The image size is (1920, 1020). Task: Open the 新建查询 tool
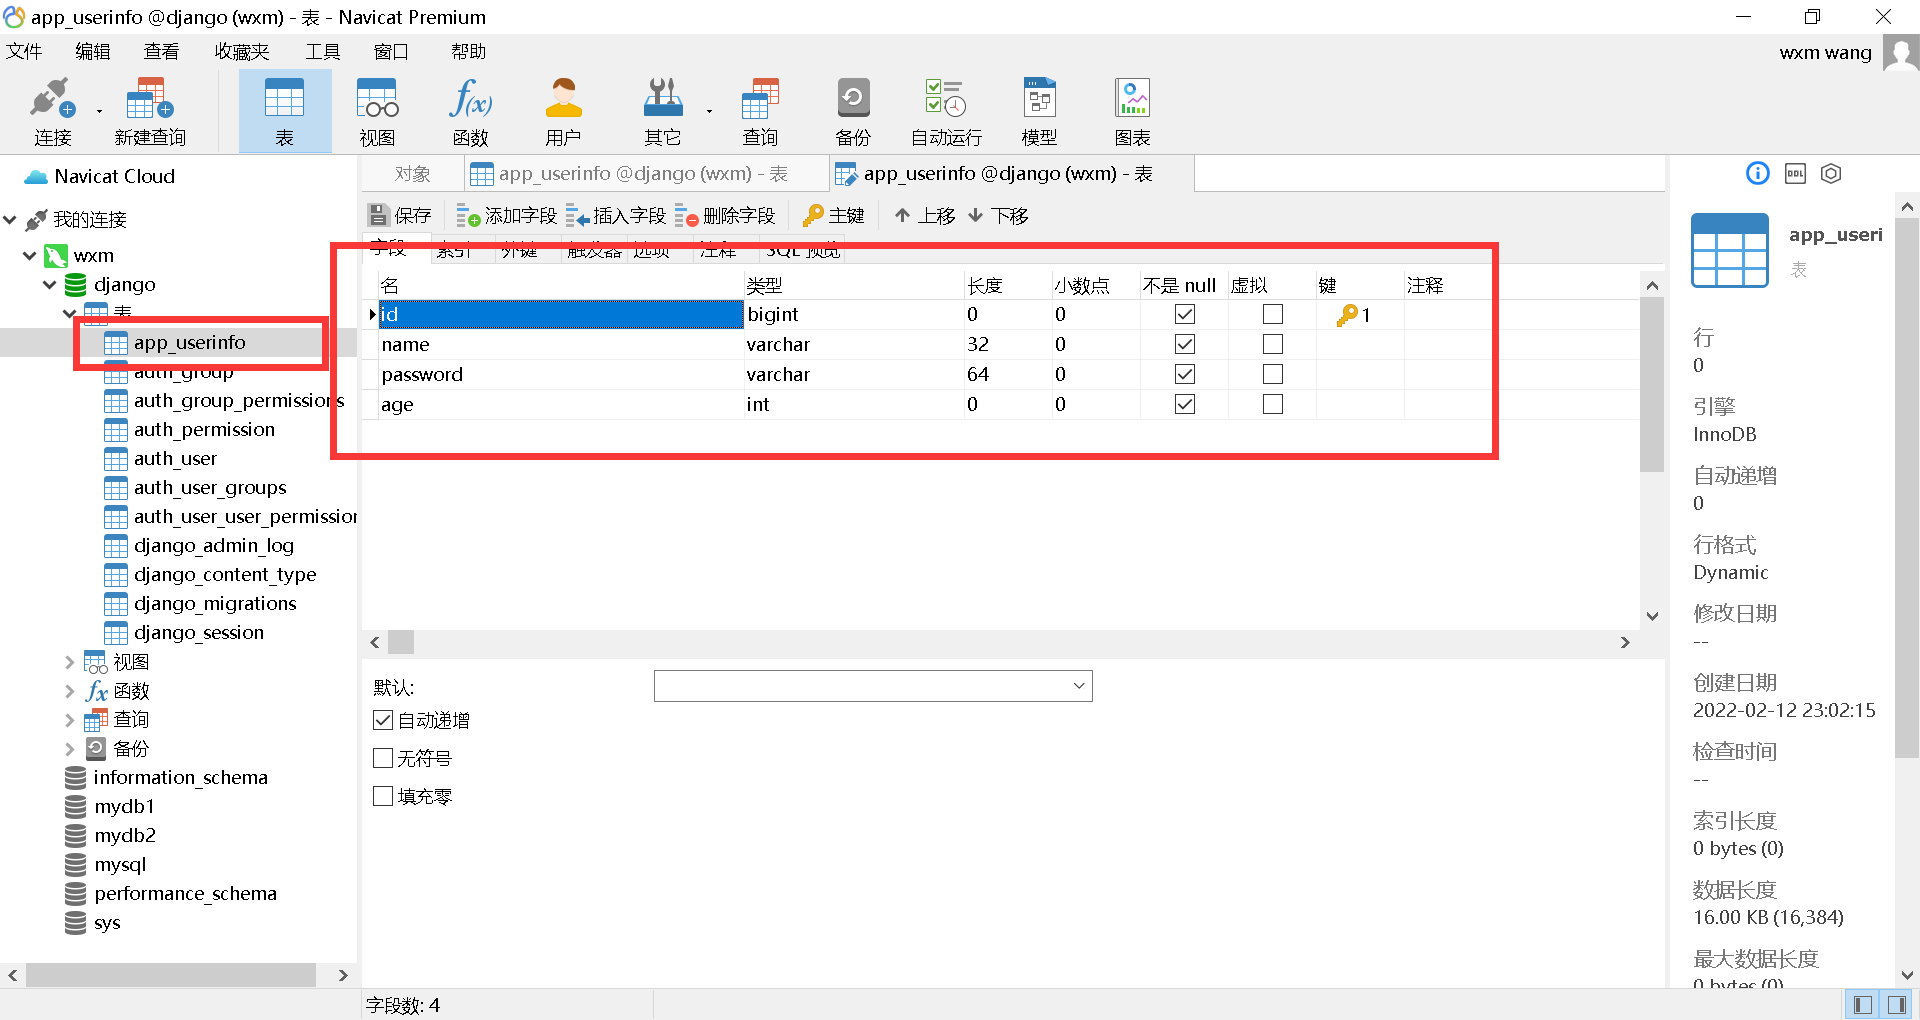click(x=148, y=110)
